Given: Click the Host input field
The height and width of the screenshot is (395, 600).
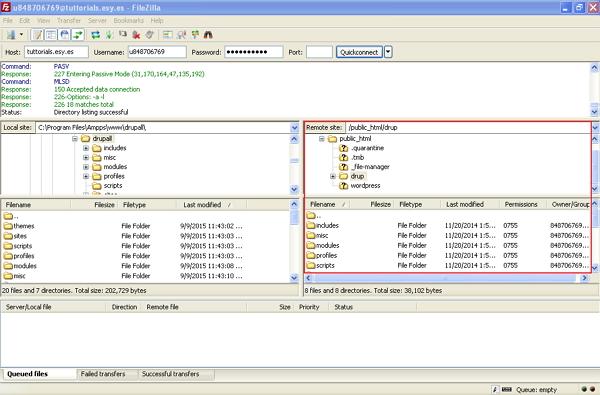Looking at the screenshot, I should (56, 52).
